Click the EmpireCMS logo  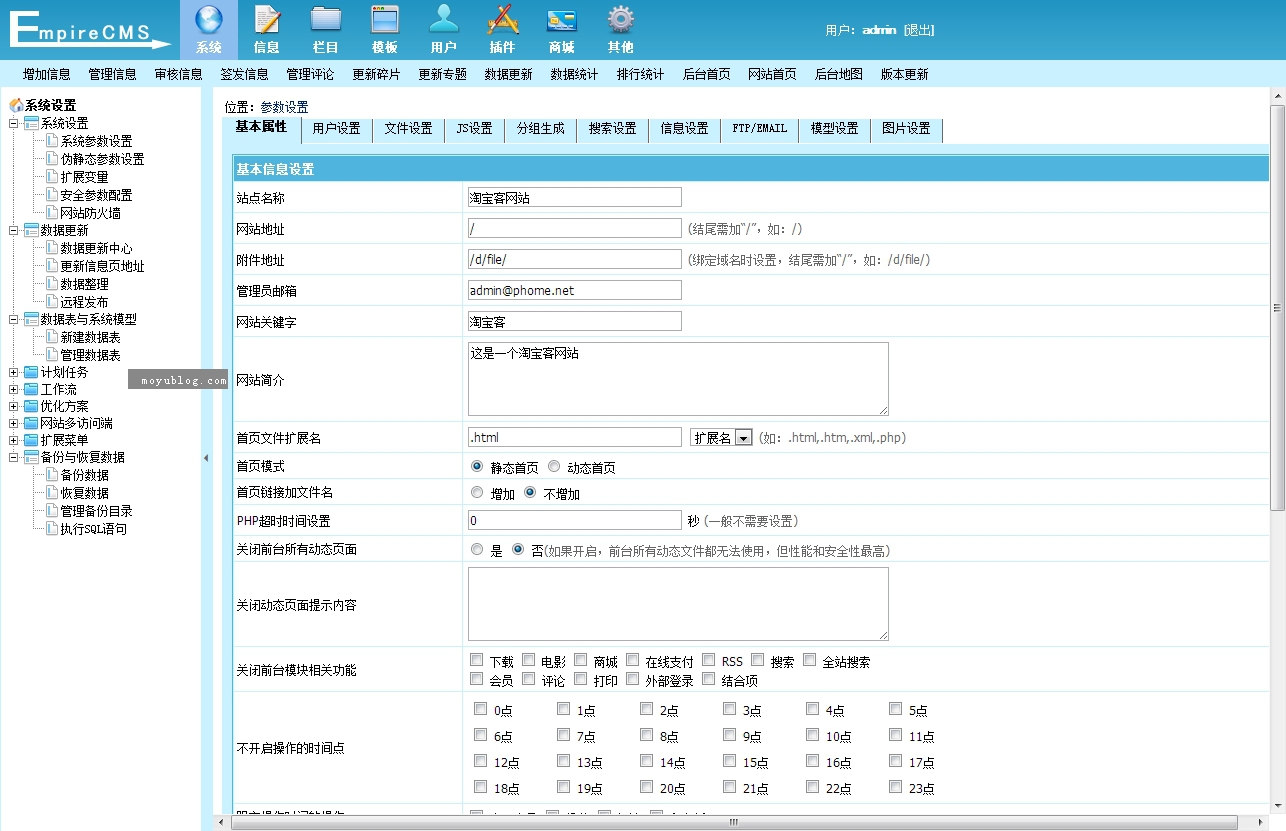point(90,29)
